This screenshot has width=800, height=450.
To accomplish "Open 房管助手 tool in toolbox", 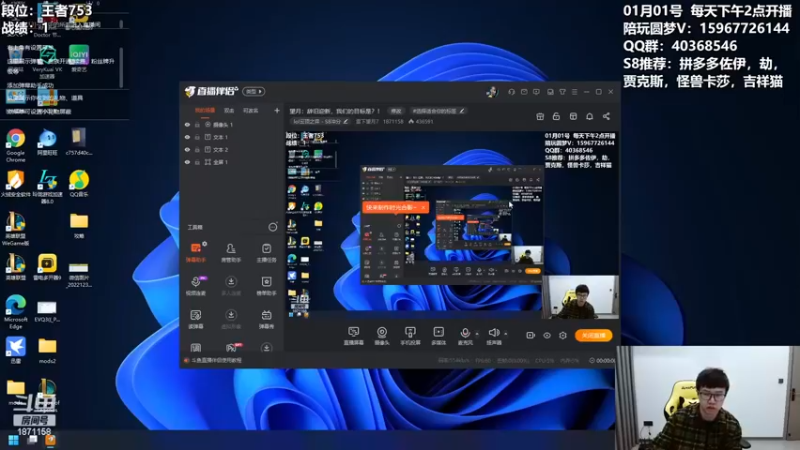I will pyautogui.click(x=231, y=252).
